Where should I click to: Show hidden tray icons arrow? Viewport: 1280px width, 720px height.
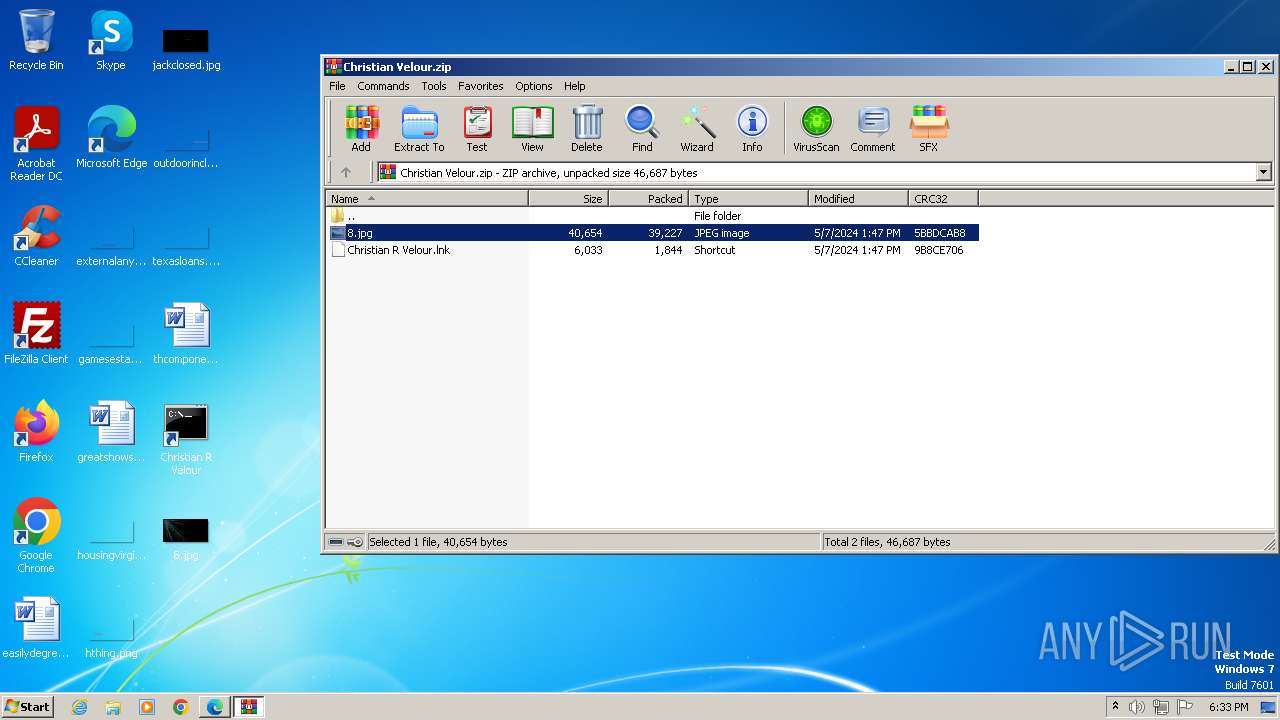pyautogui.click(x=1115, y=707)
